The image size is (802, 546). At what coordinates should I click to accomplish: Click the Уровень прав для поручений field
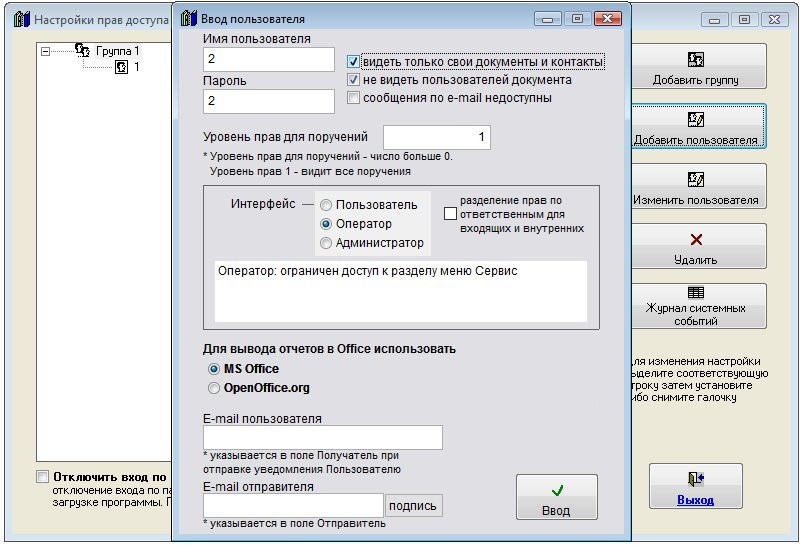click(437, 137)
